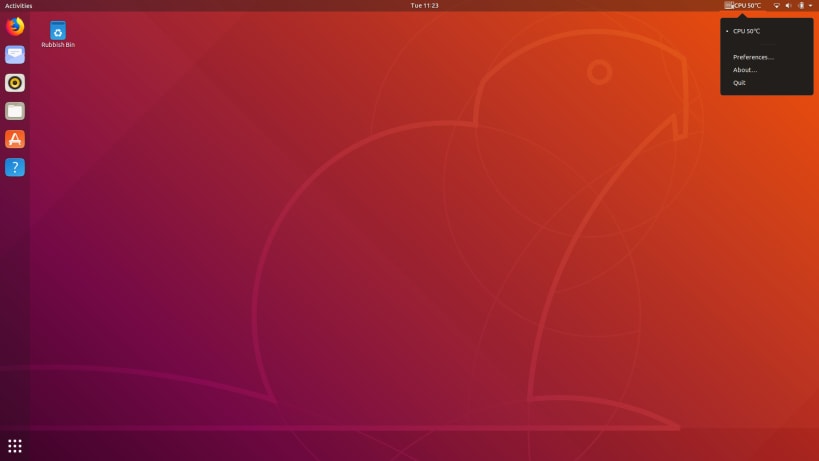Open Rhythmbox music player in dock
Image resolution: width=819 pixels, height=461 pixels.
coord(15,82)
